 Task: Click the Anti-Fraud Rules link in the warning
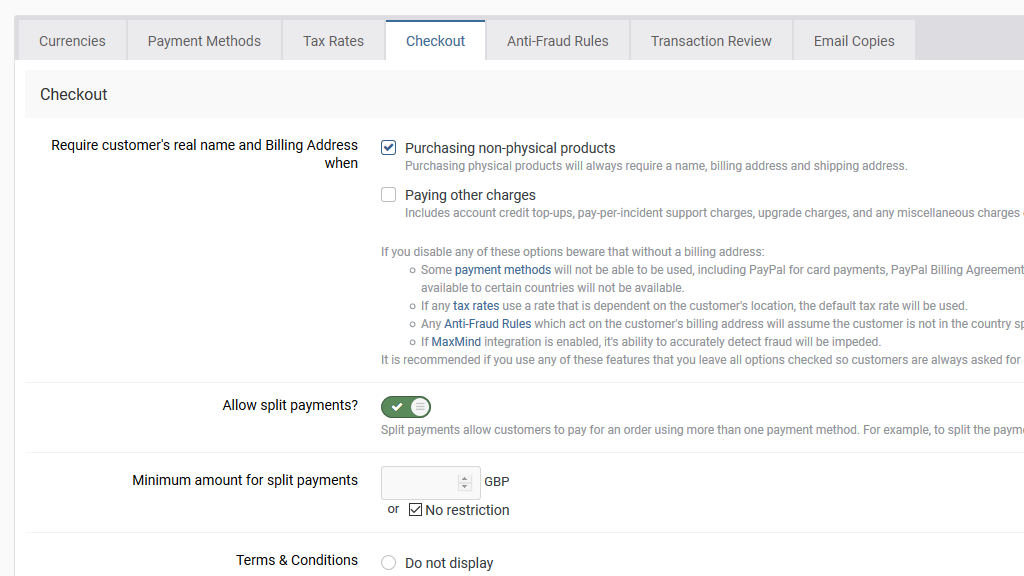(488, 324)
